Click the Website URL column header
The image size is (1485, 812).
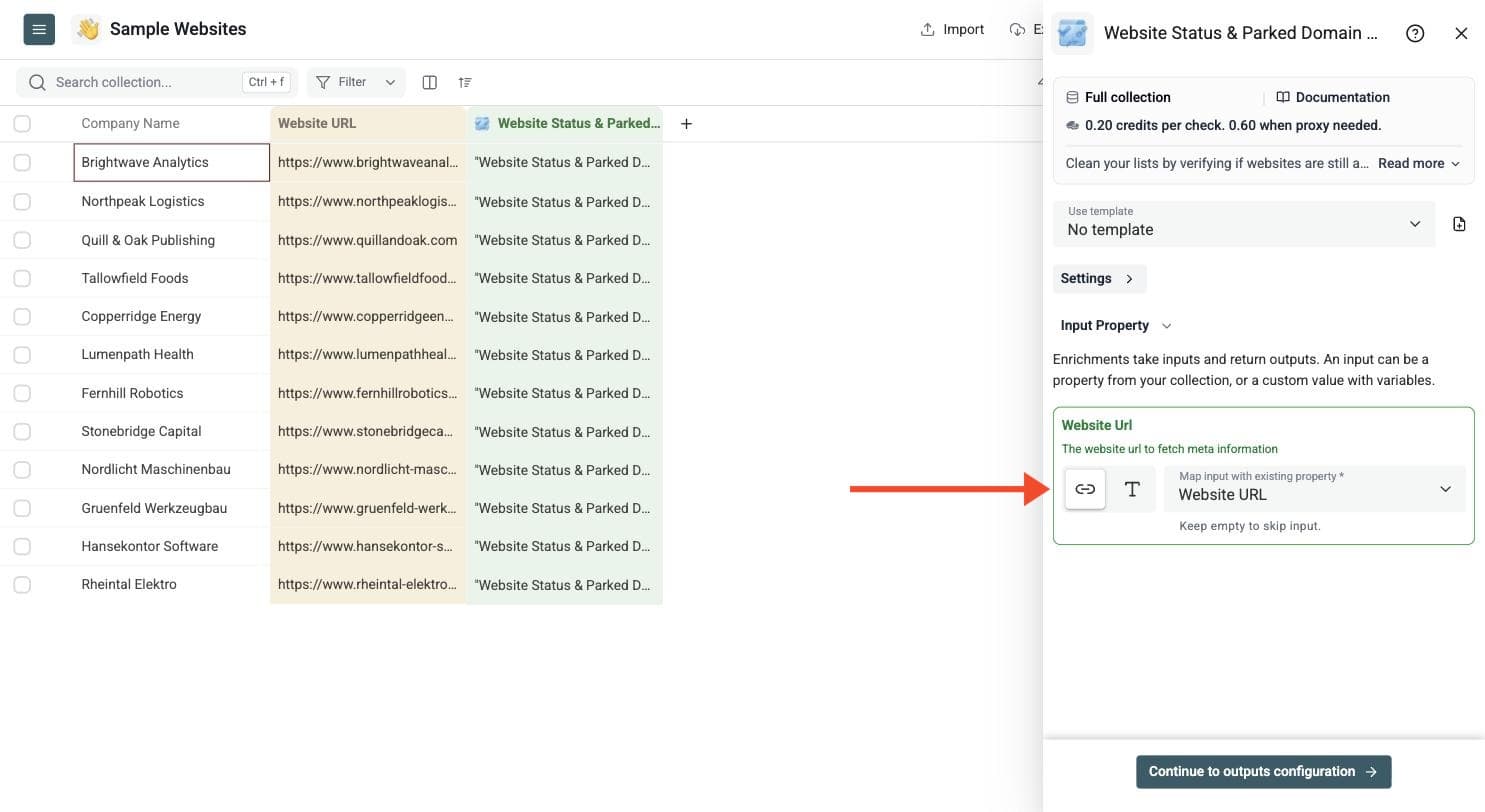point(368,124)
